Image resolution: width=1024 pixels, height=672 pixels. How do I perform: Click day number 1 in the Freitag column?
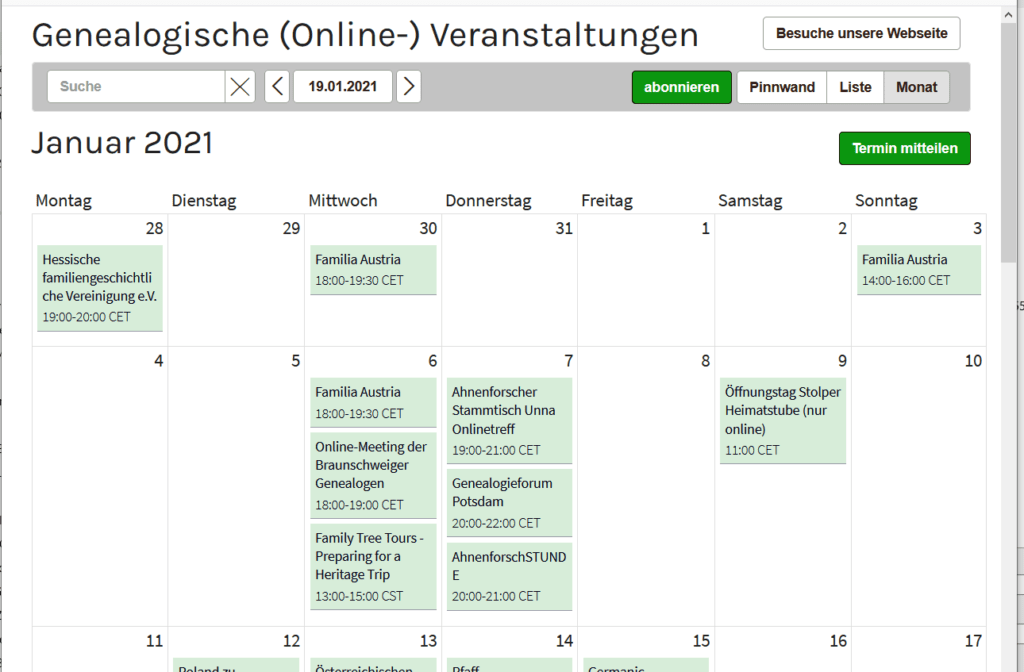click(x=705, y=229)
